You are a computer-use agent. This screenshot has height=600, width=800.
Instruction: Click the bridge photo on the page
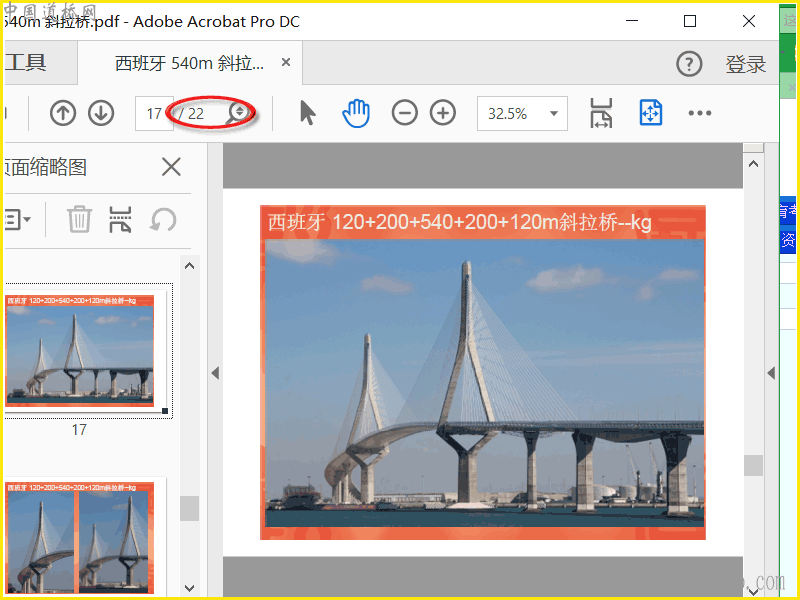click(x=485, y=383)
